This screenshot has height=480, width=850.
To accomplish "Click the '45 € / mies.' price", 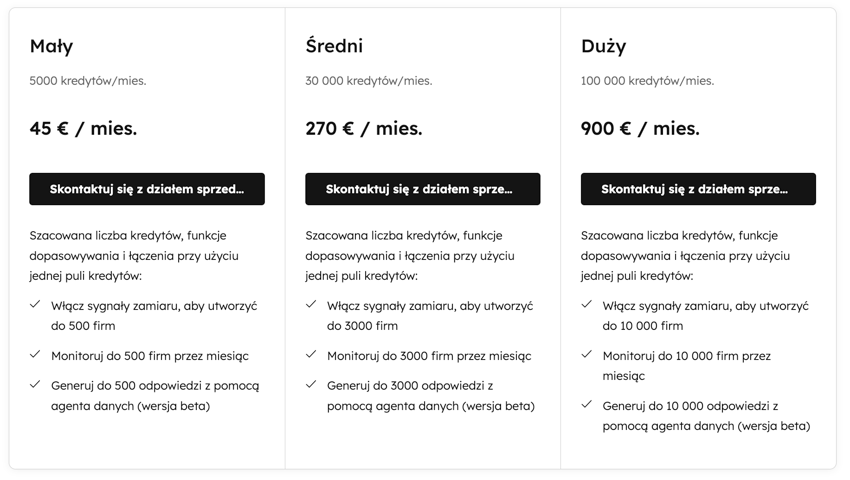I will 83,128.
